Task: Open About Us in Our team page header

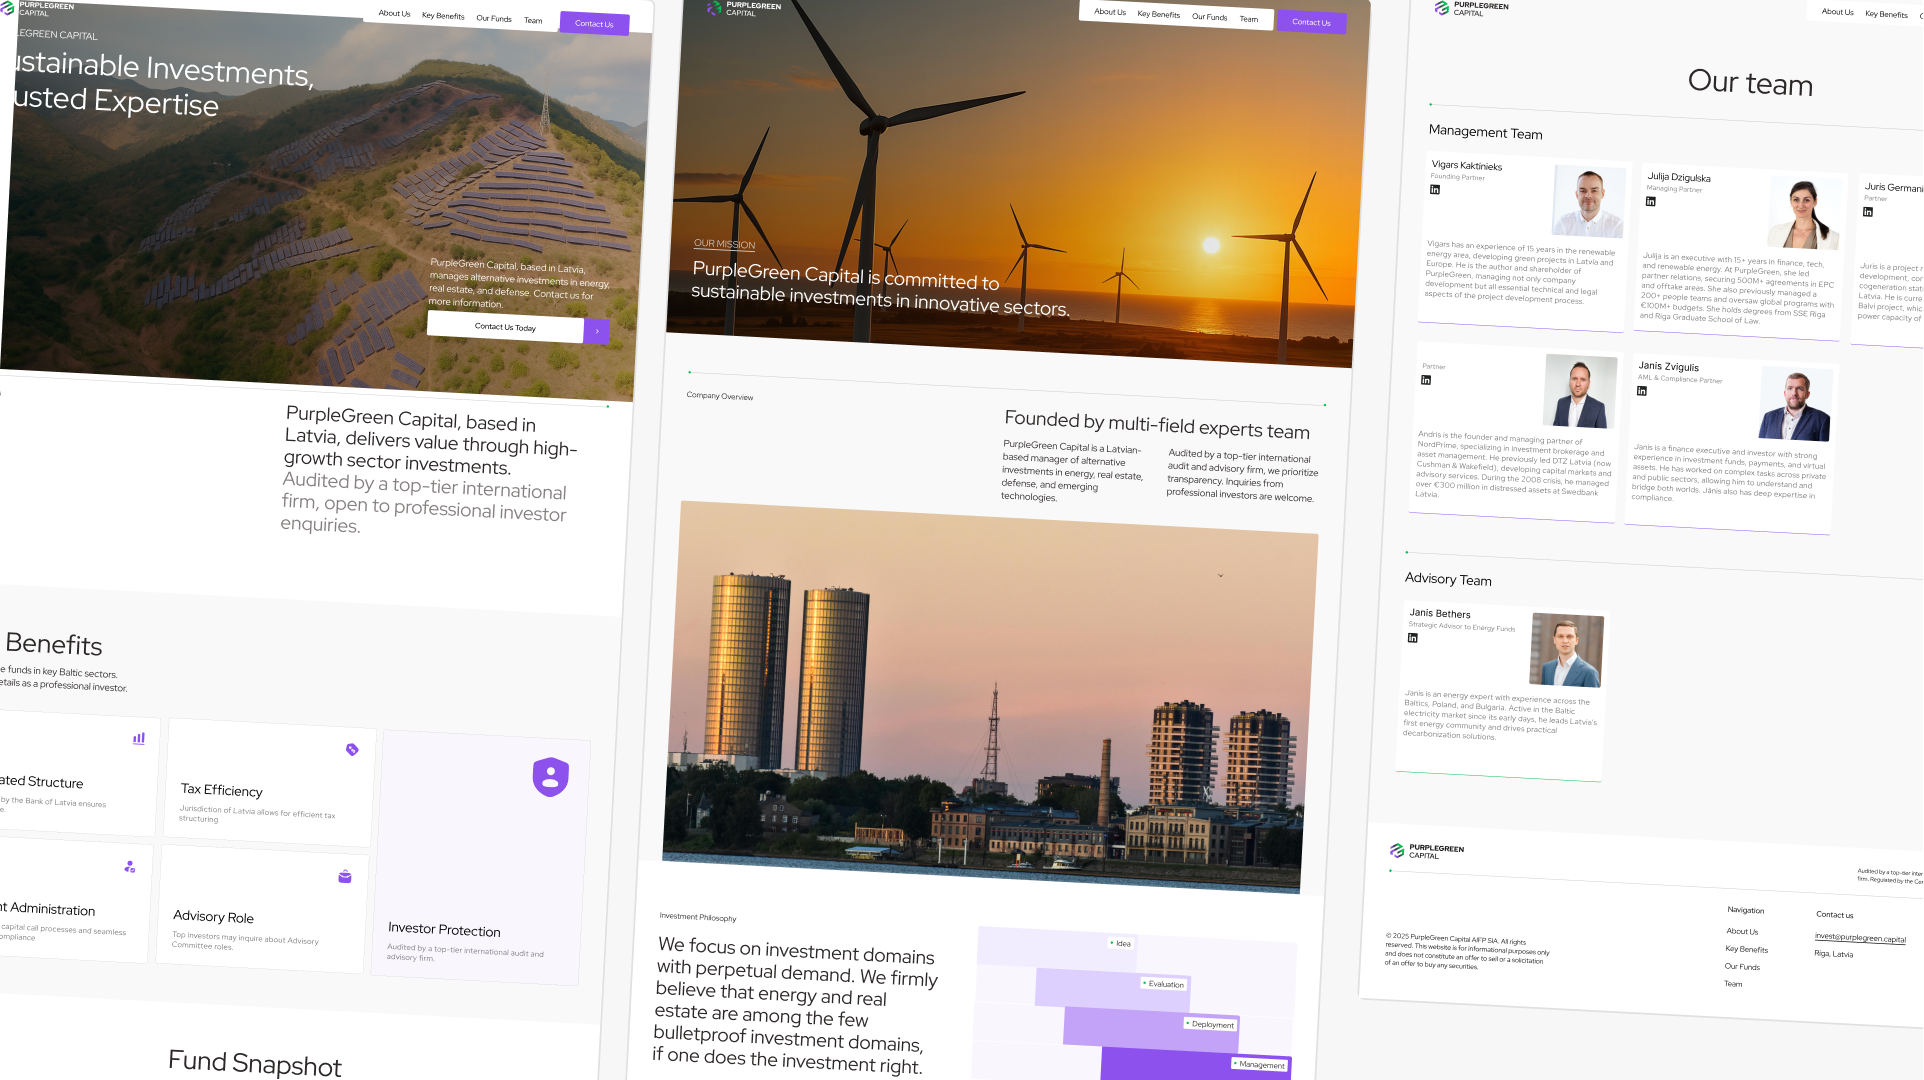Action: [x=1838, y=12]
